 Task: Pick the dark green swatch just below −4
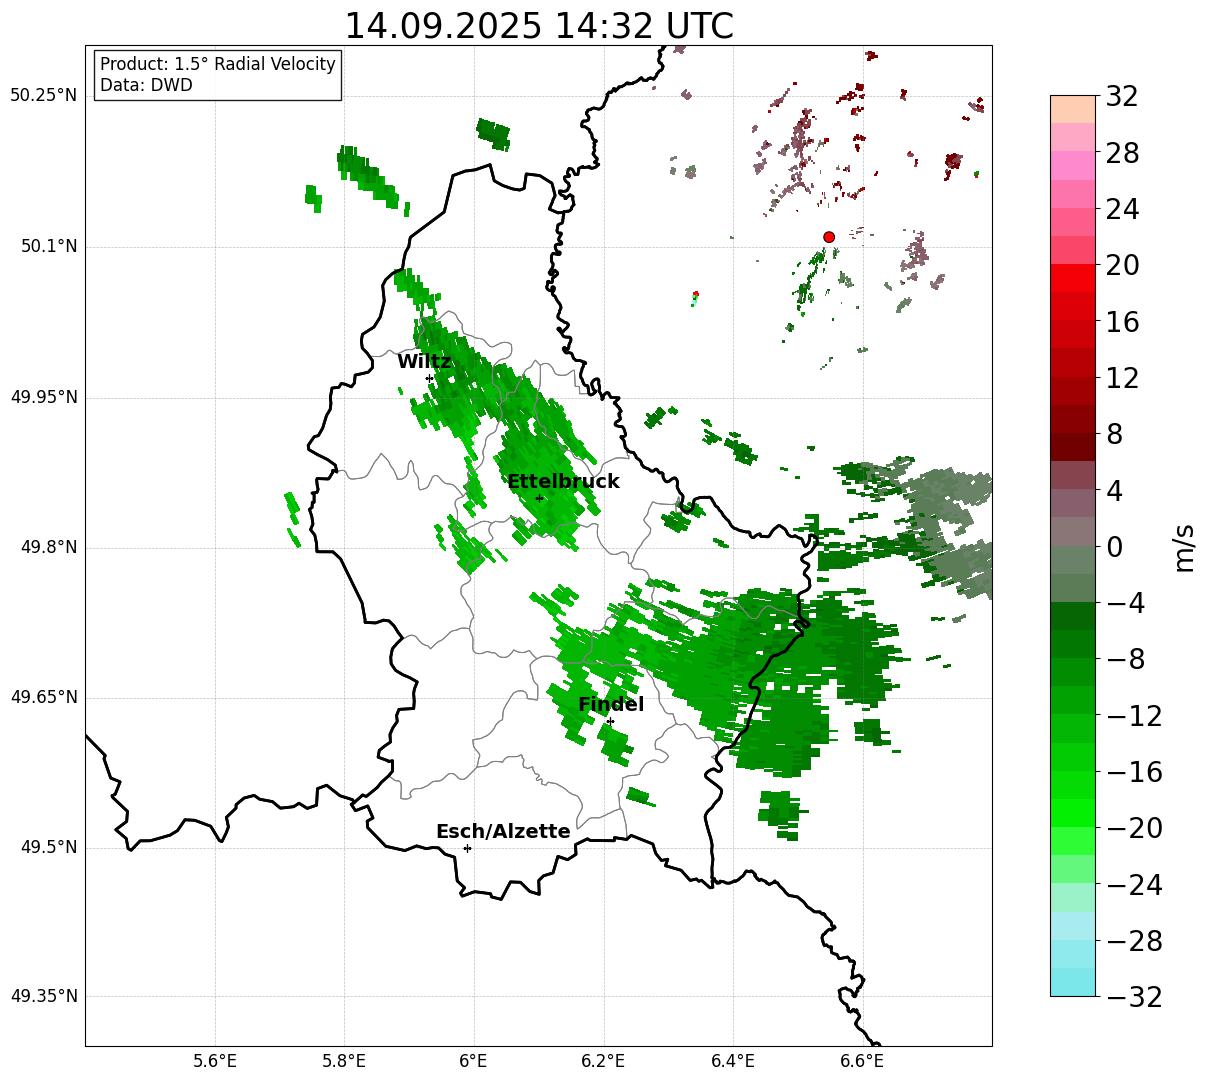tap(1073, 616)
